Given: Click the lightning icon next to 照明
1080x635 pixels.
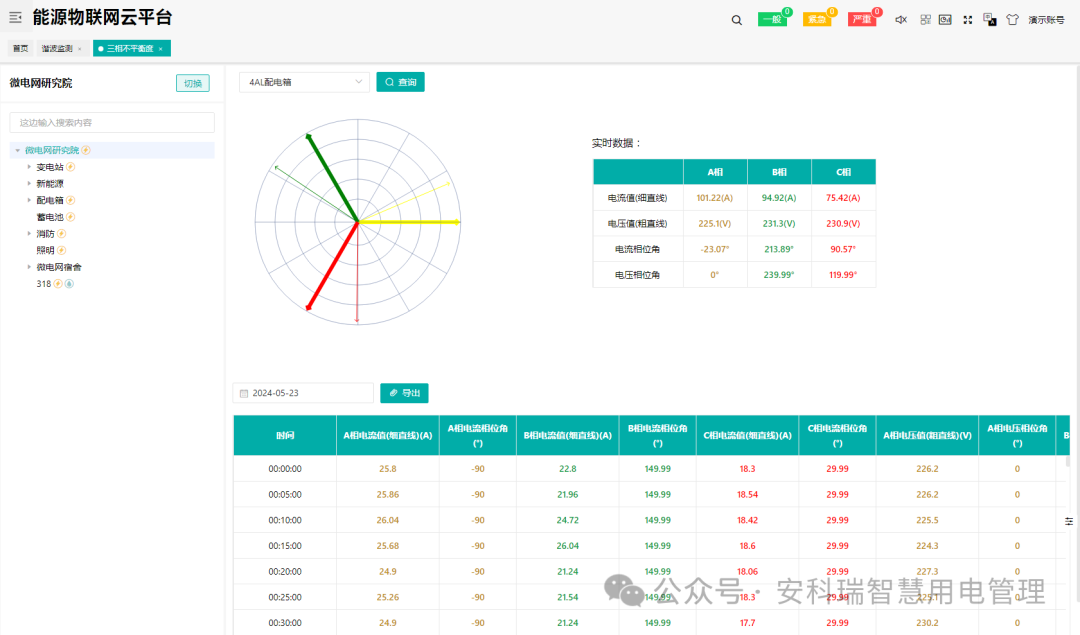Looking at the screenshot, I should pos(61,250).
